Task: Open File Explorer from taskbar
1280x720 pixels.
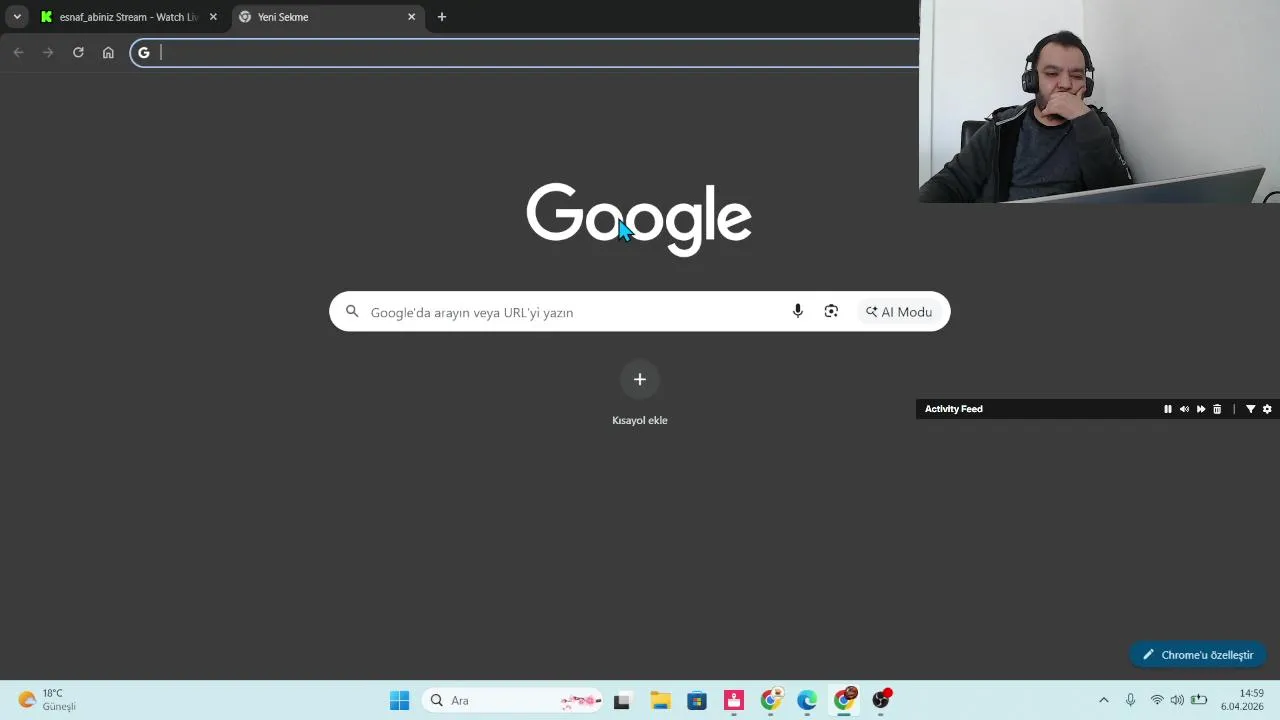Action: [x=660, y=700]
